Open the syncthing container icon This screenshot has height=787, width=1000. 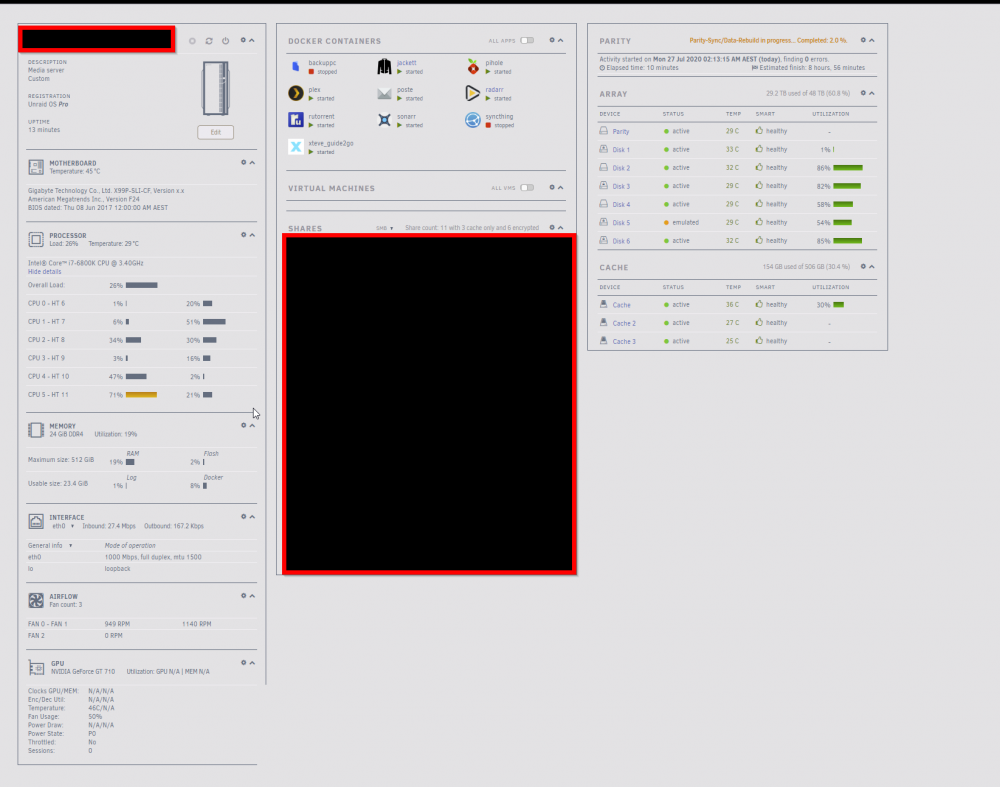pos(473,120)
